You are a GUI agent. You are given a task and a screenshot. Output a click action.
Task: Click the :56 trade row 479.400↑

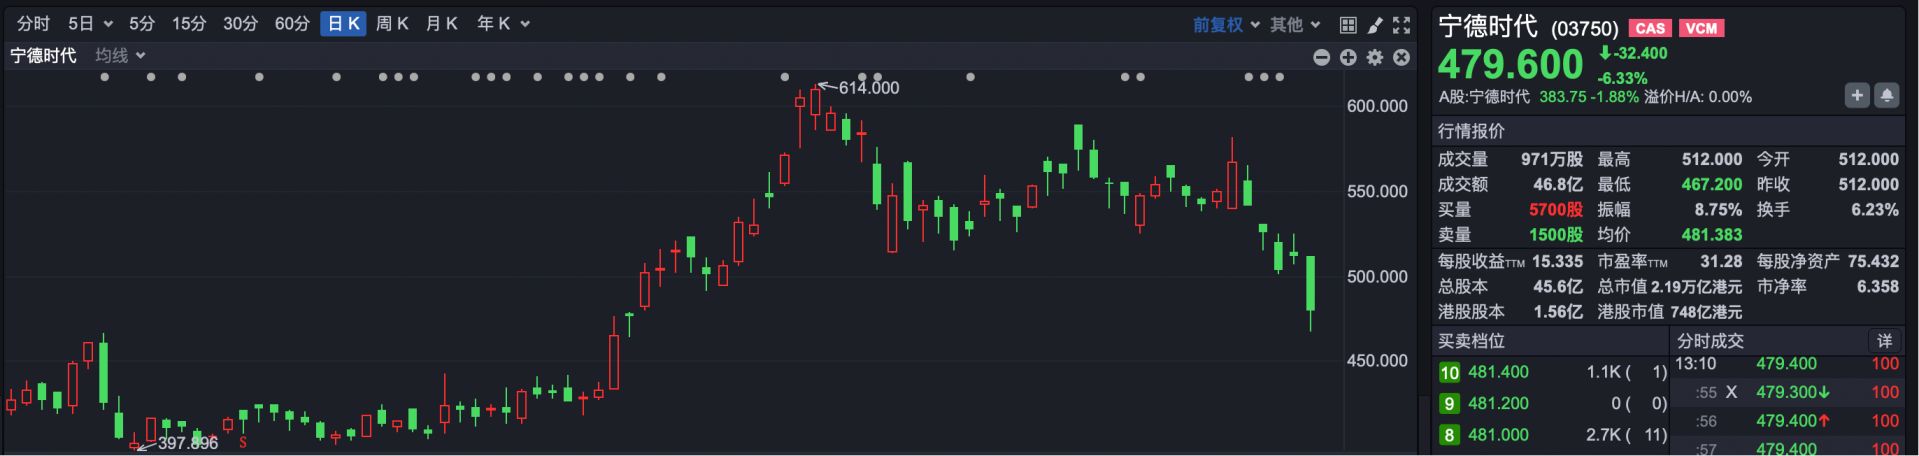[1788, 421]
